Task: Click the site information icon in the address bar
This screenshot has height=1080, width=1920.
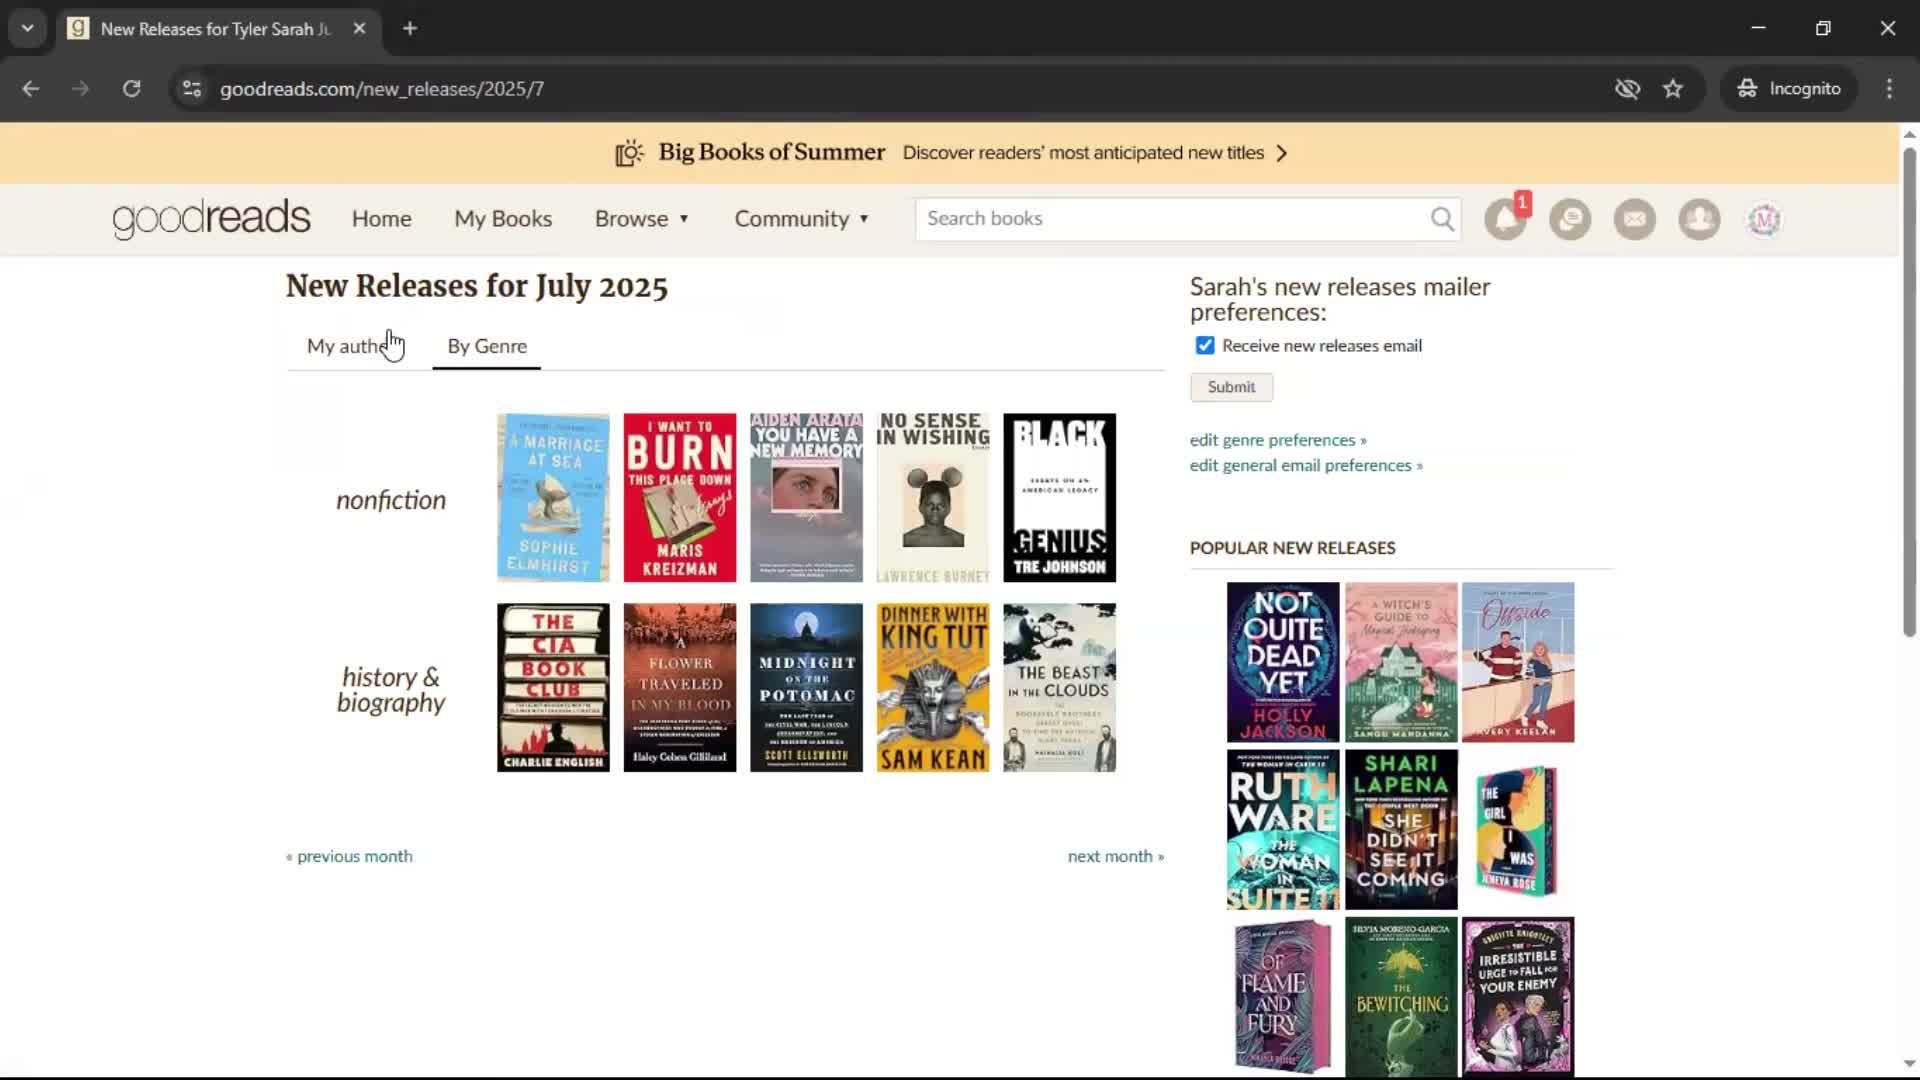Action: point(192,89)
